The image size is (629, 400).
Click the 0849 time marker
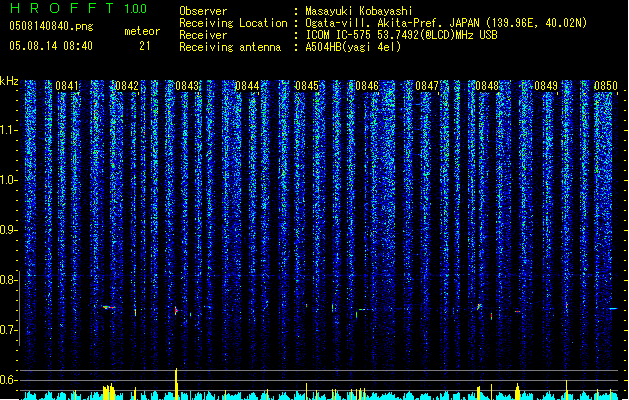pos(546,86)
